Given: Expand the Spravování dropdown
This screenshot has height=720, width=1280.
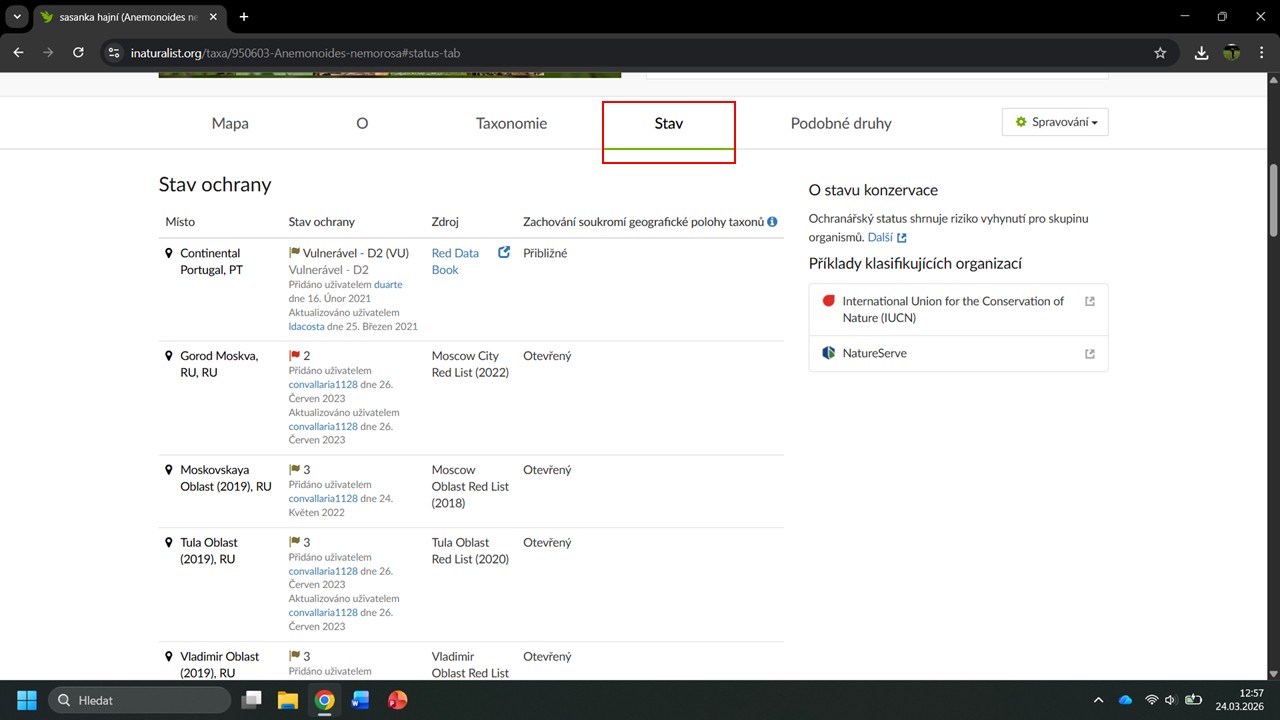Looking at the screenshot, I should pos(1055,122).
